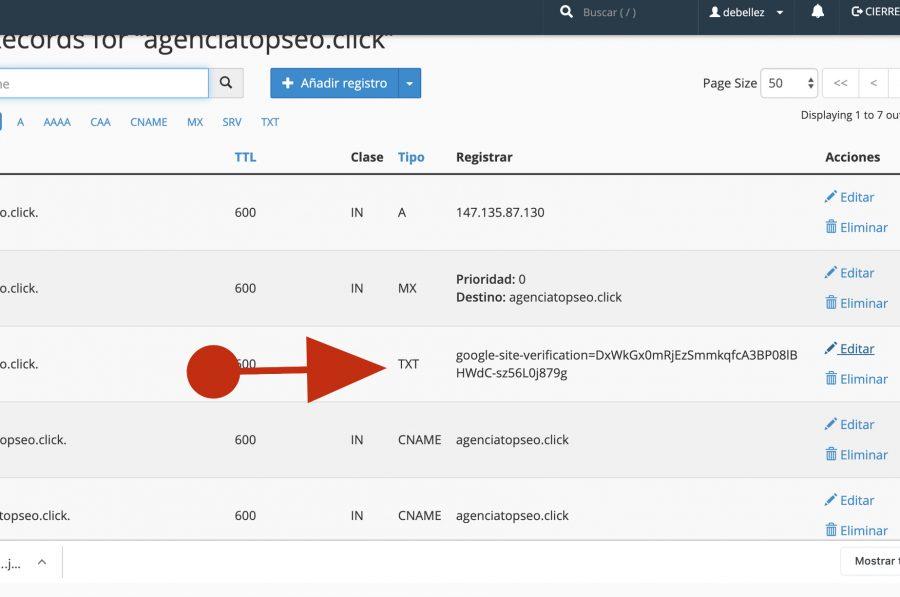Click the pencil Editar icon for MX record
The width and height of the screenshot is (900, 597).
831,272
